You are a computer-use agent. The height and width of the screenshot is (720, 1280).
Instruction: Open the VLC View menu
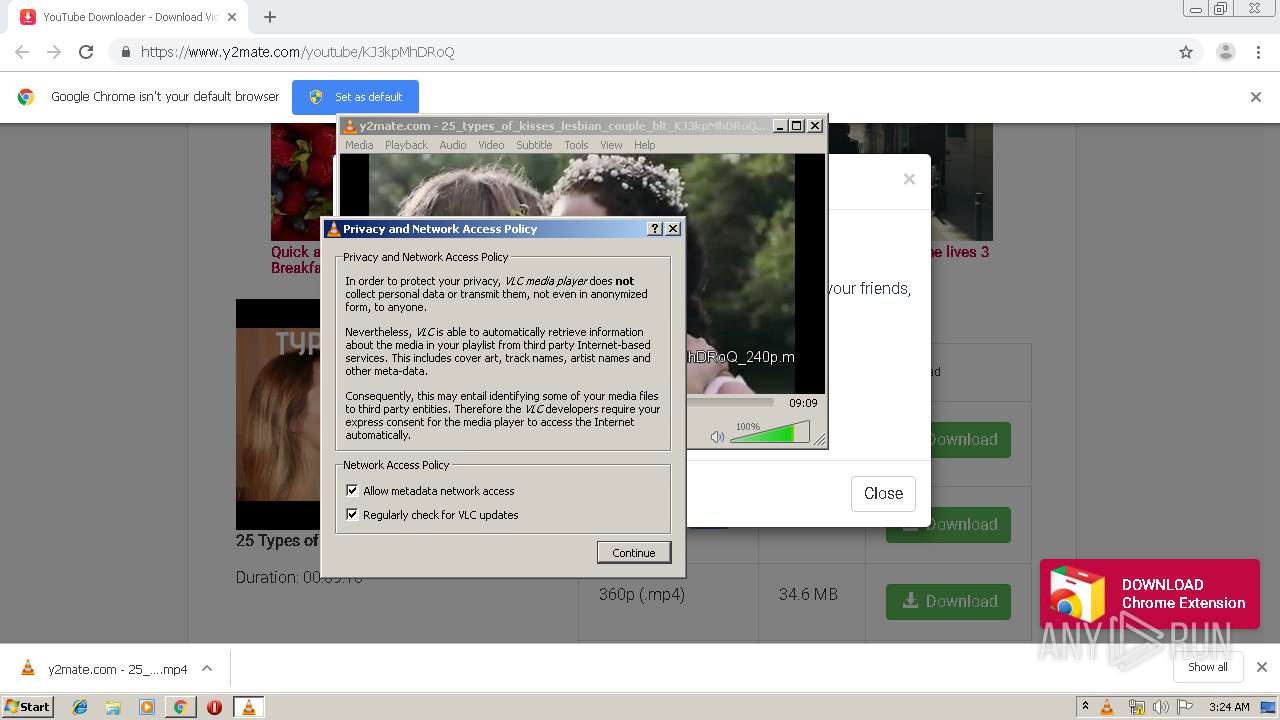(x=611, y=145)
